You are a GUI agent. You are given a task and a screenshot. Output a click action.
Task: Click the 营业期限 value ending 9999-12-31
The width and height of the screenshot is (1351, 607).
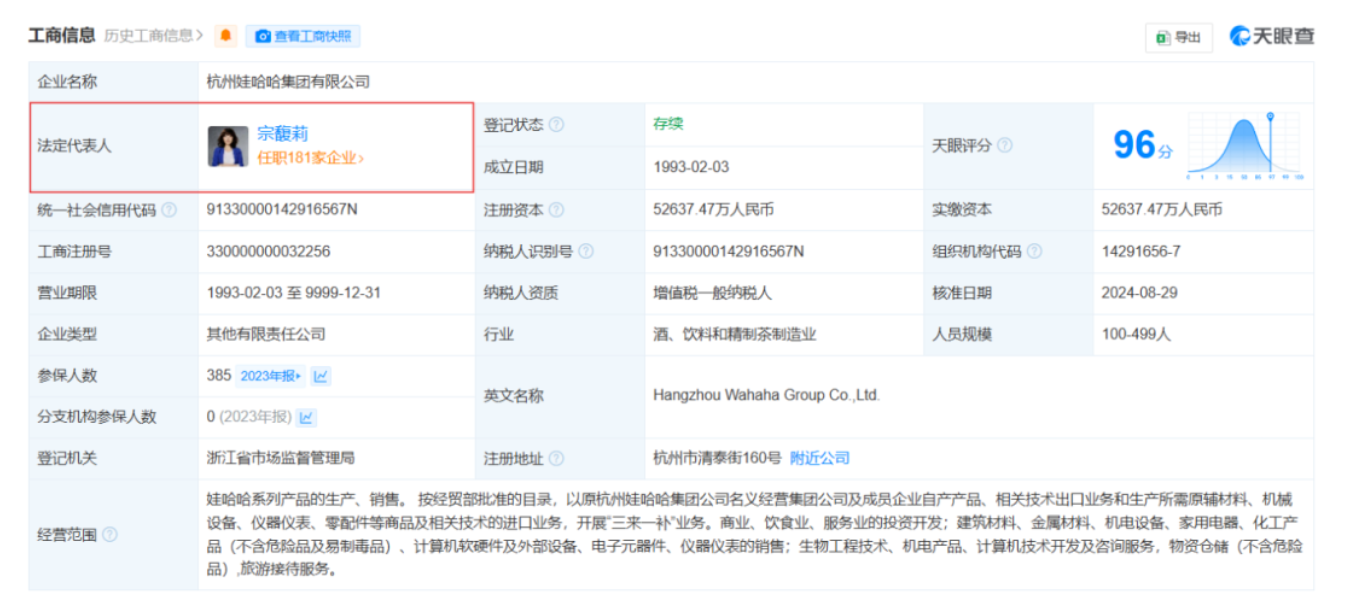point(293,293)
